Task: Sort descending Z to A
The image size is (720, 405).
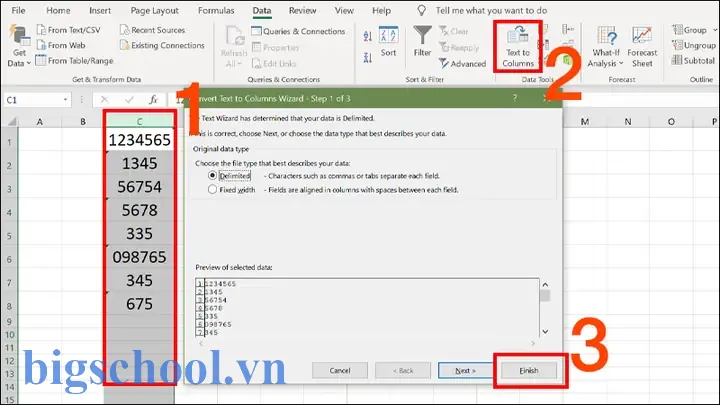Action: 368,58
